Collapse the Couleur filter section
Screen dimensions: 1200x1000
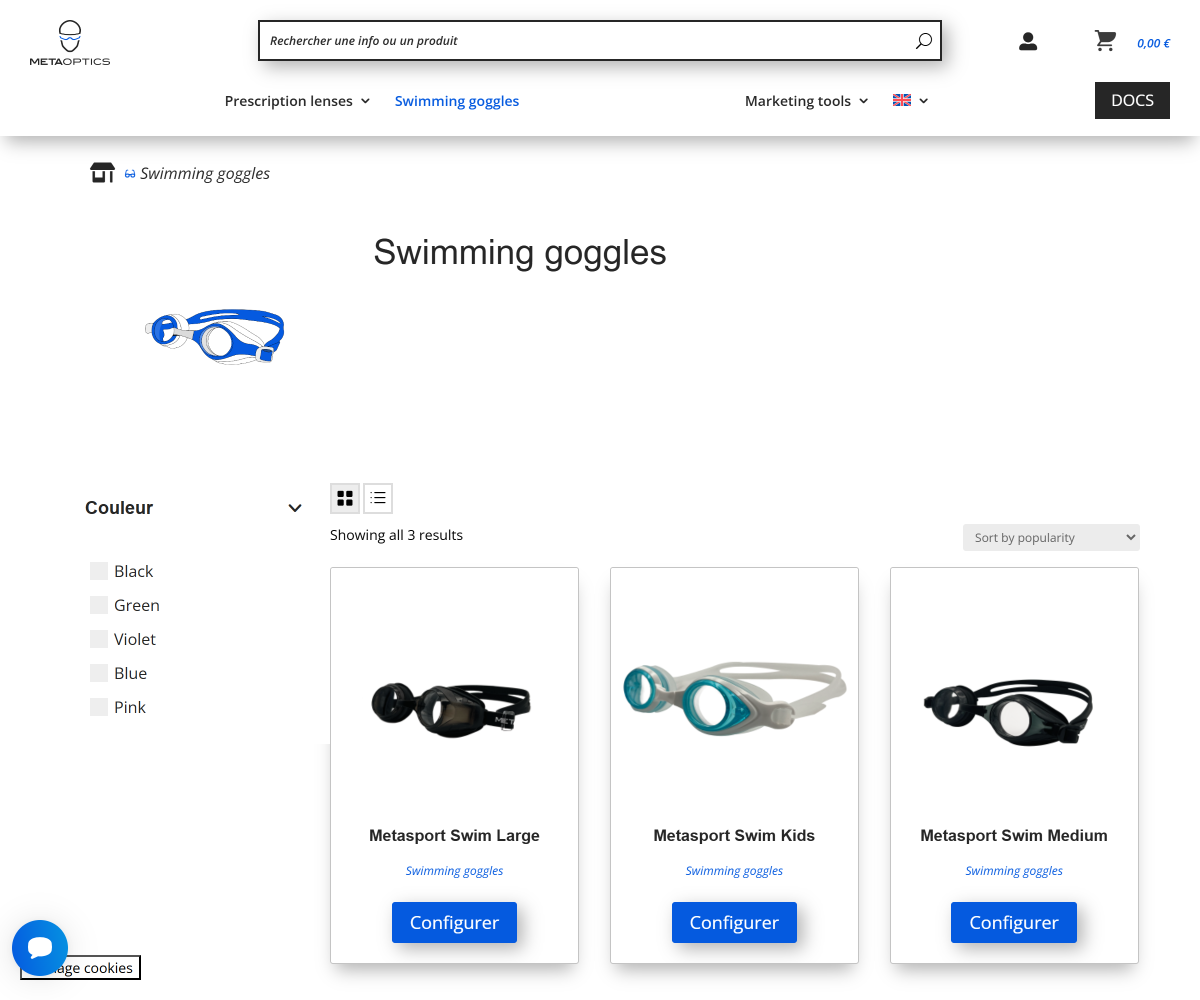click(295, 508)
